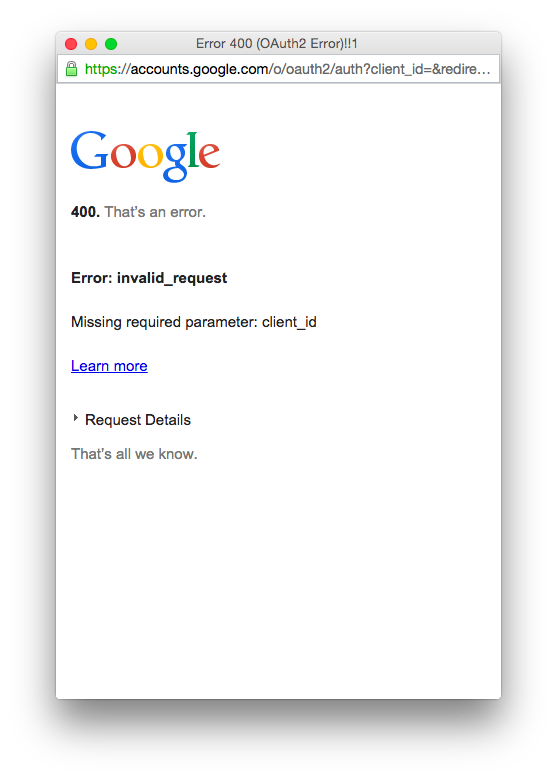Open the Learn more link
Viewport: 557px width, 779px height.
pyautogui.click(x=109, y=366)
